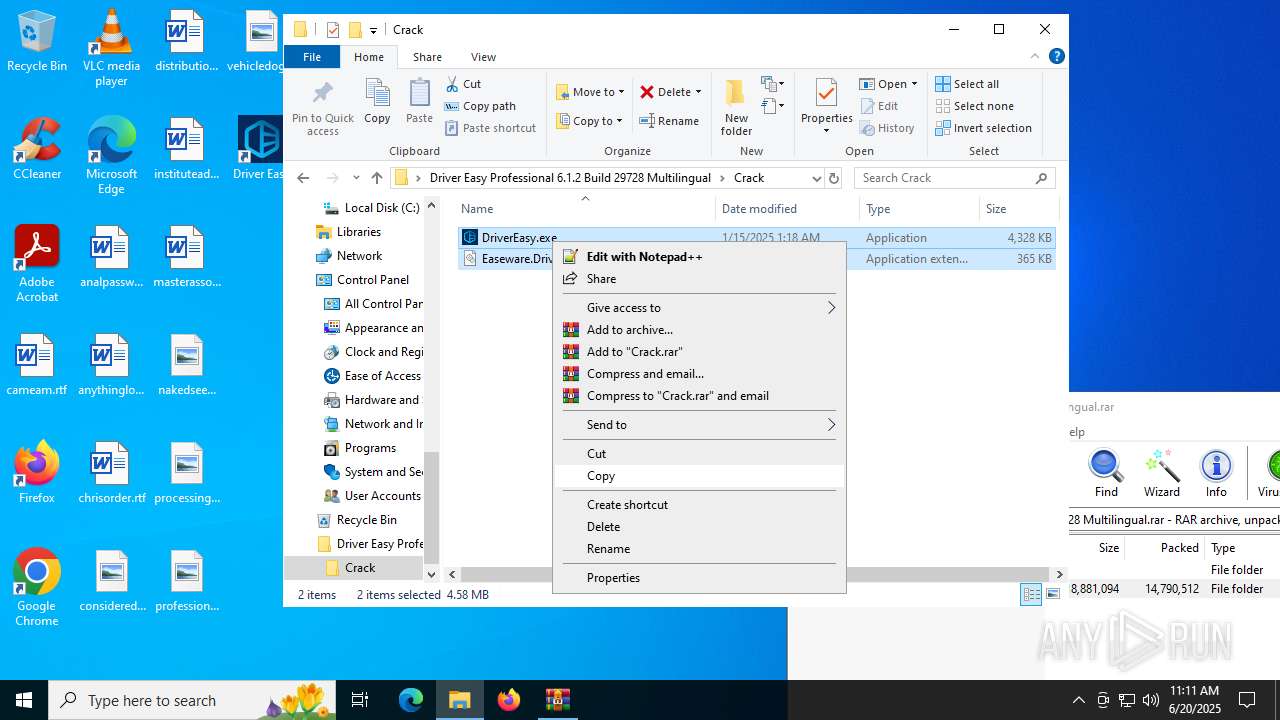
Task: Expand the Send to submenu
Action: (x=699, y=425)
